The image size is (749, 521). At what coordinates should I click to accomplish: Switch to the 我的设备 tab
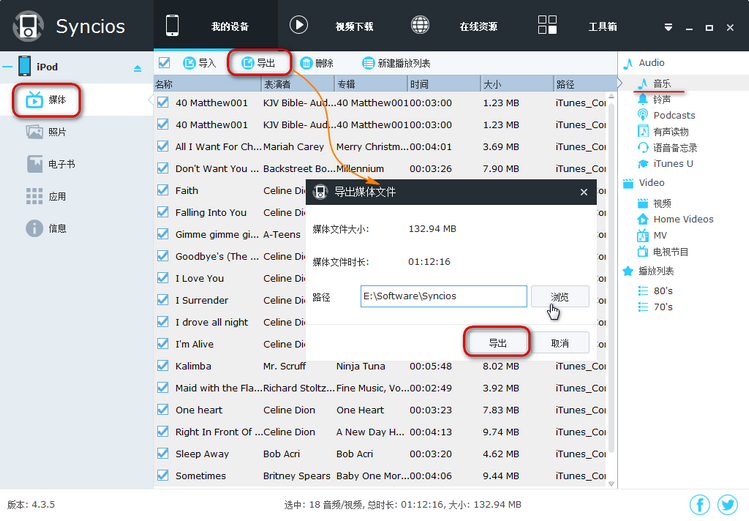[215, 26]
